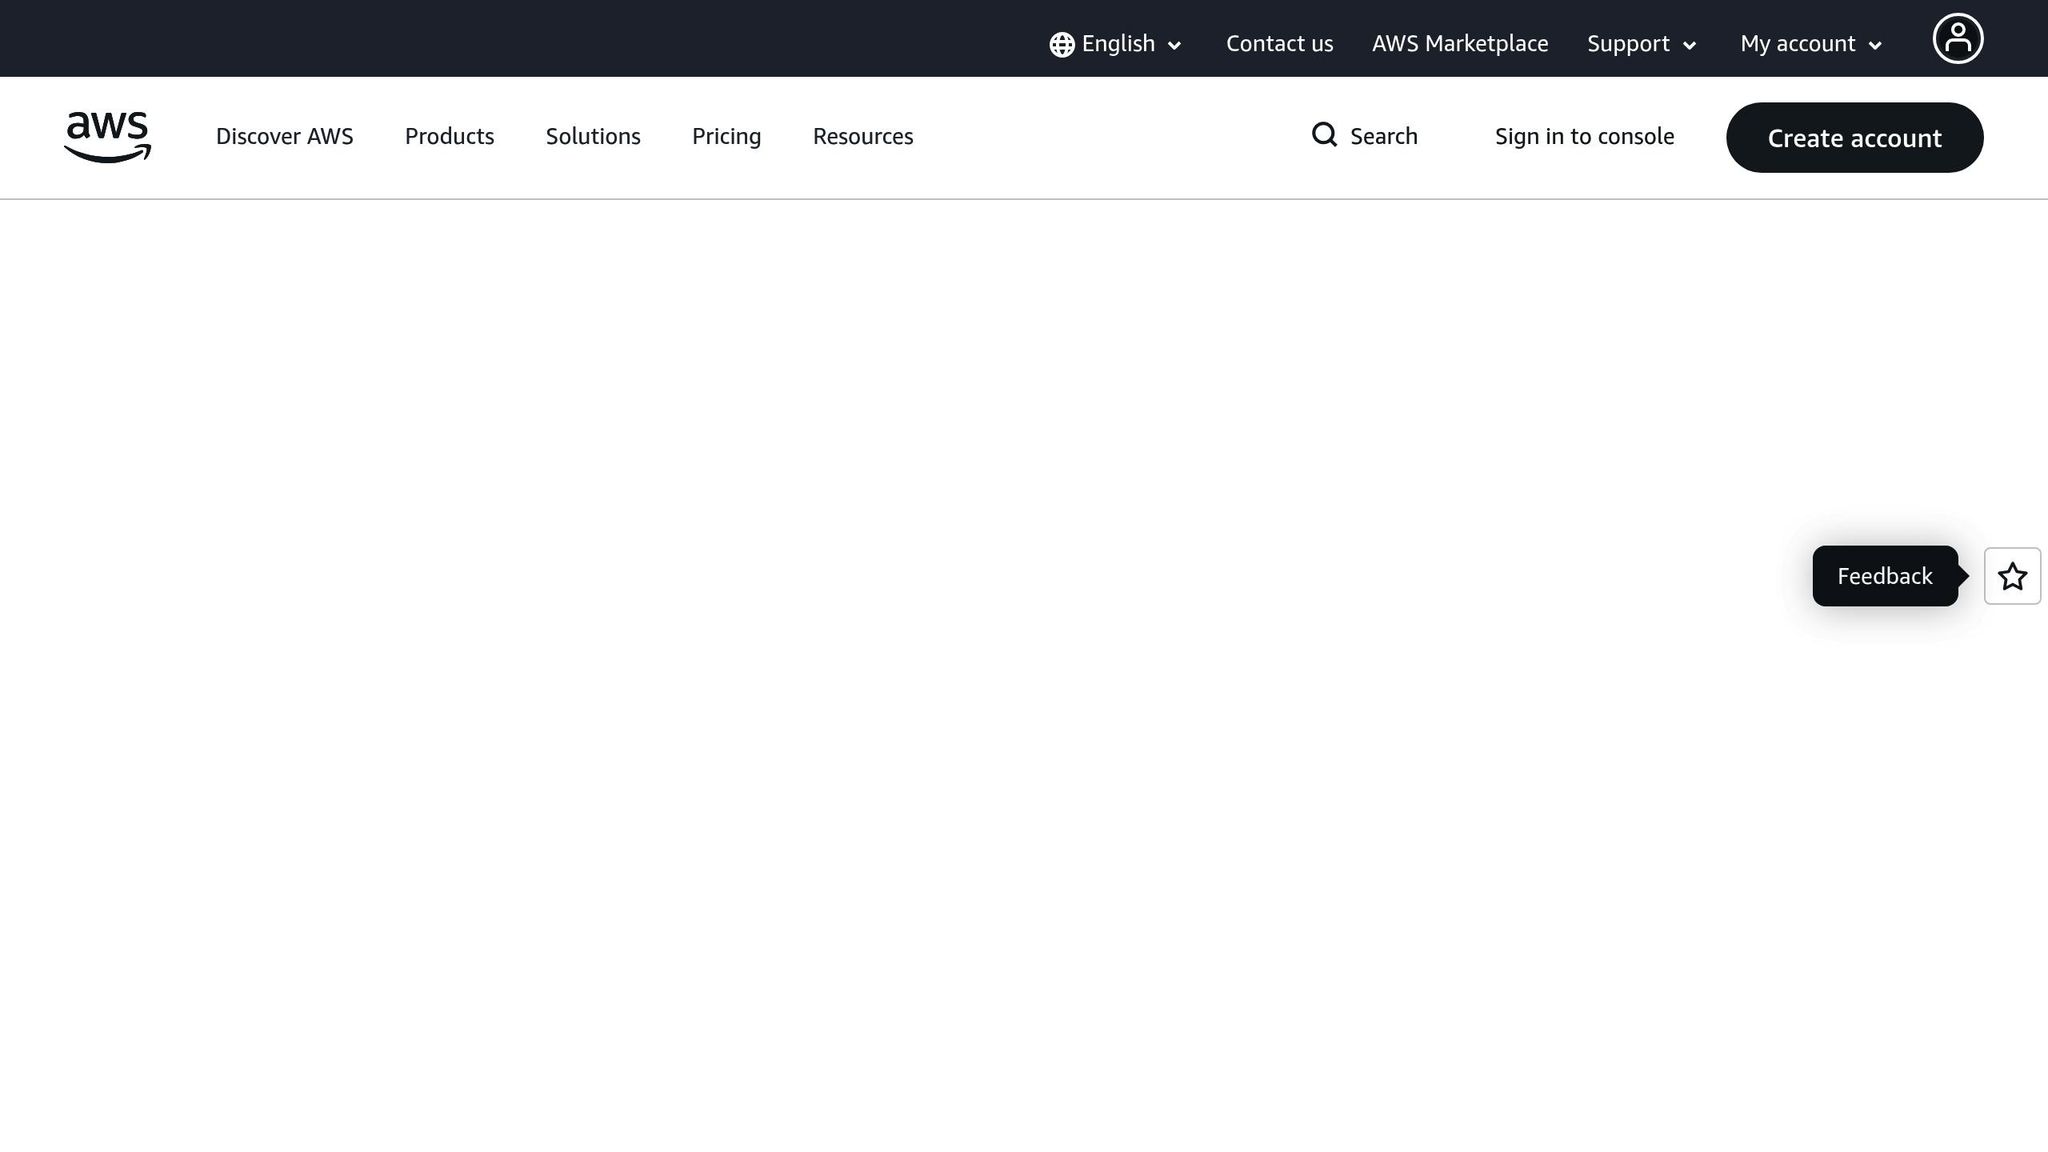The height and width of the screenshot is (1152, 2048).
Task: Open the Contact us page
Action: tap(1279, 44)
